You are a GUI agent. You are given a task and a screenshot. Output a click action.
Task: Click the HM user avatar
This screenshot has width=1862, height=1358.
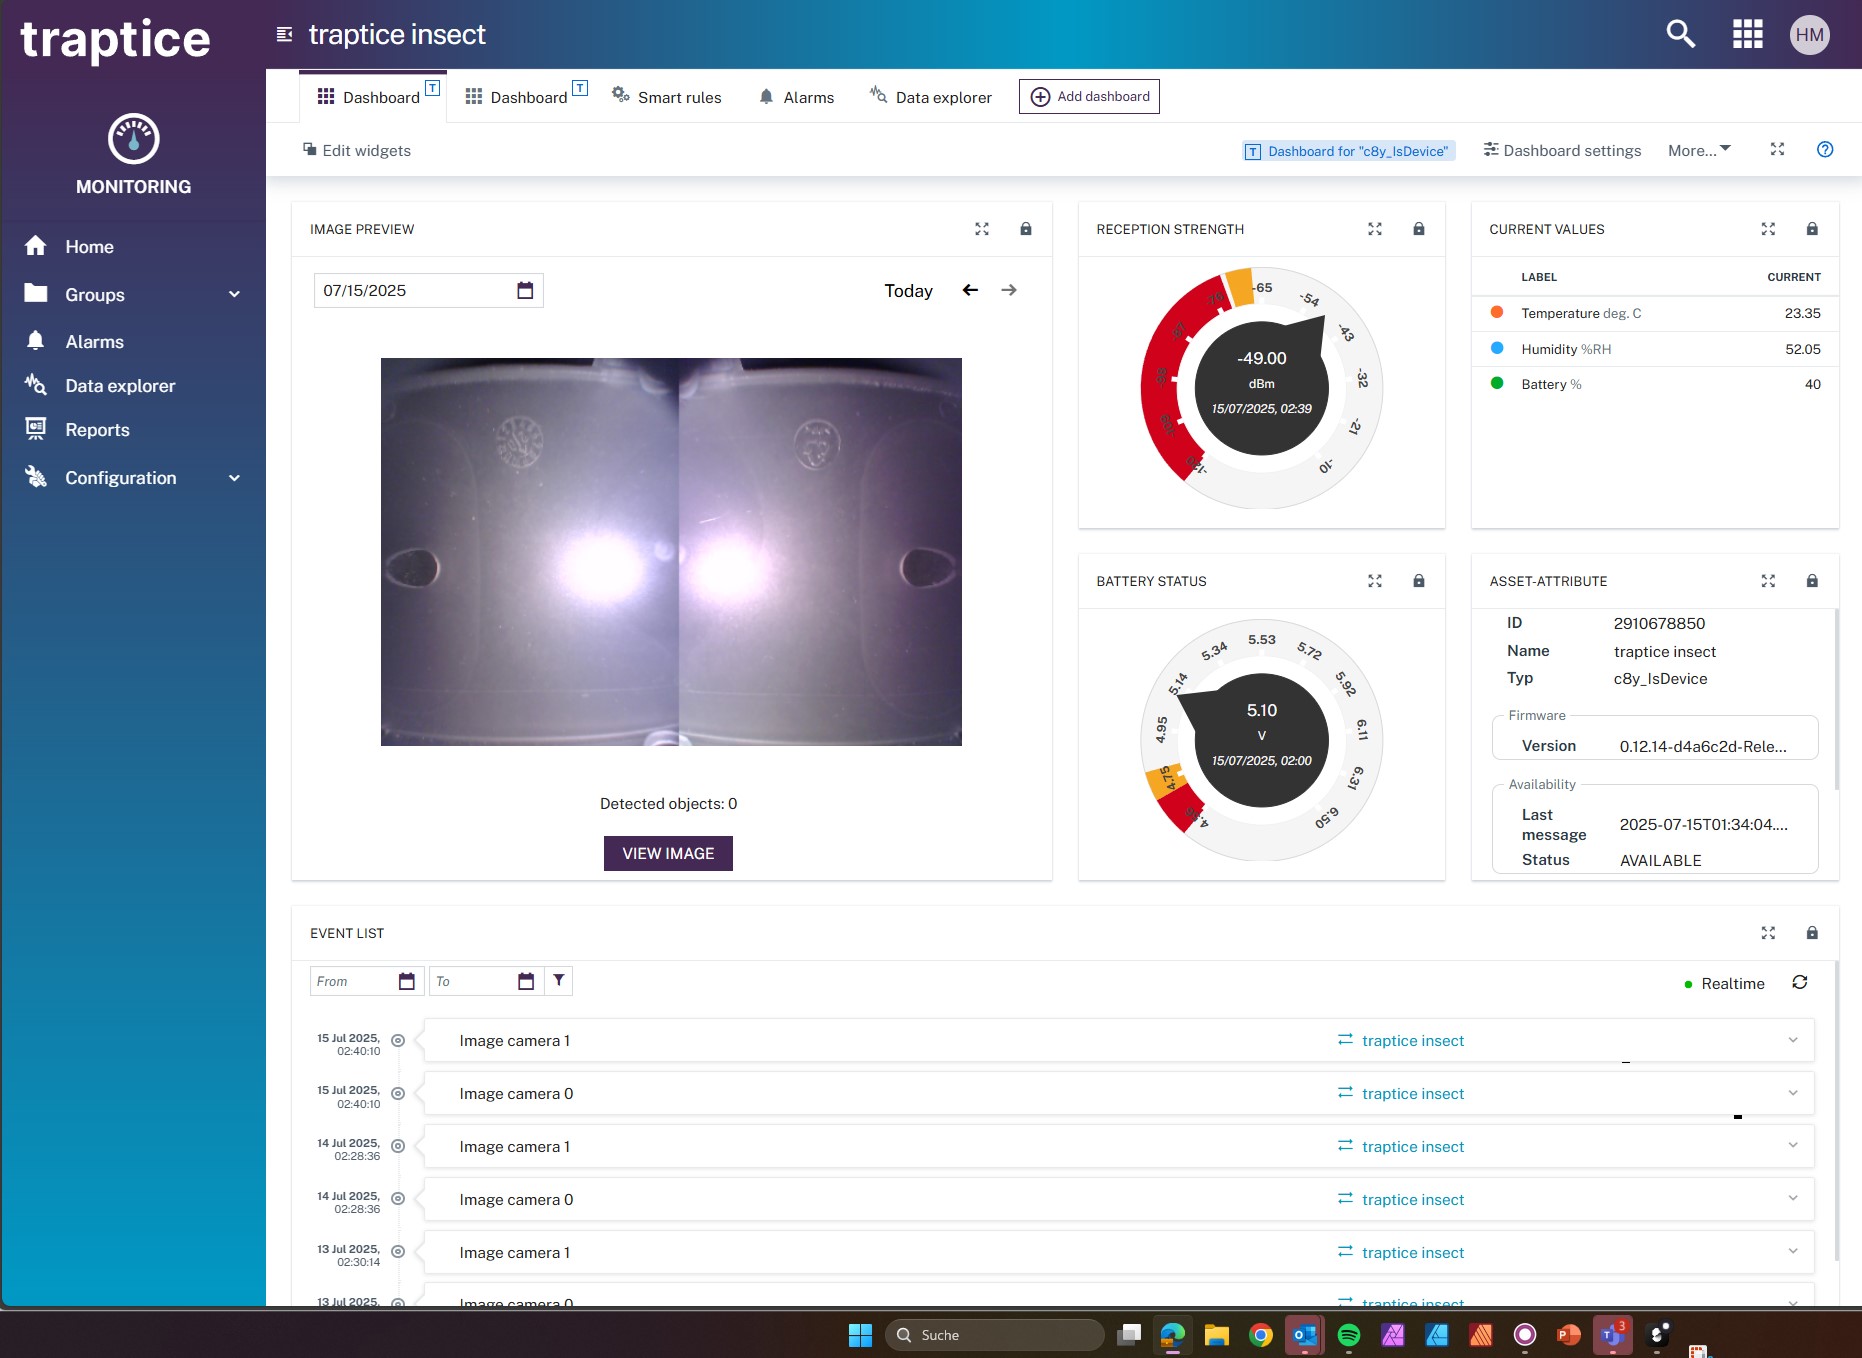(x=1809, y=35)
